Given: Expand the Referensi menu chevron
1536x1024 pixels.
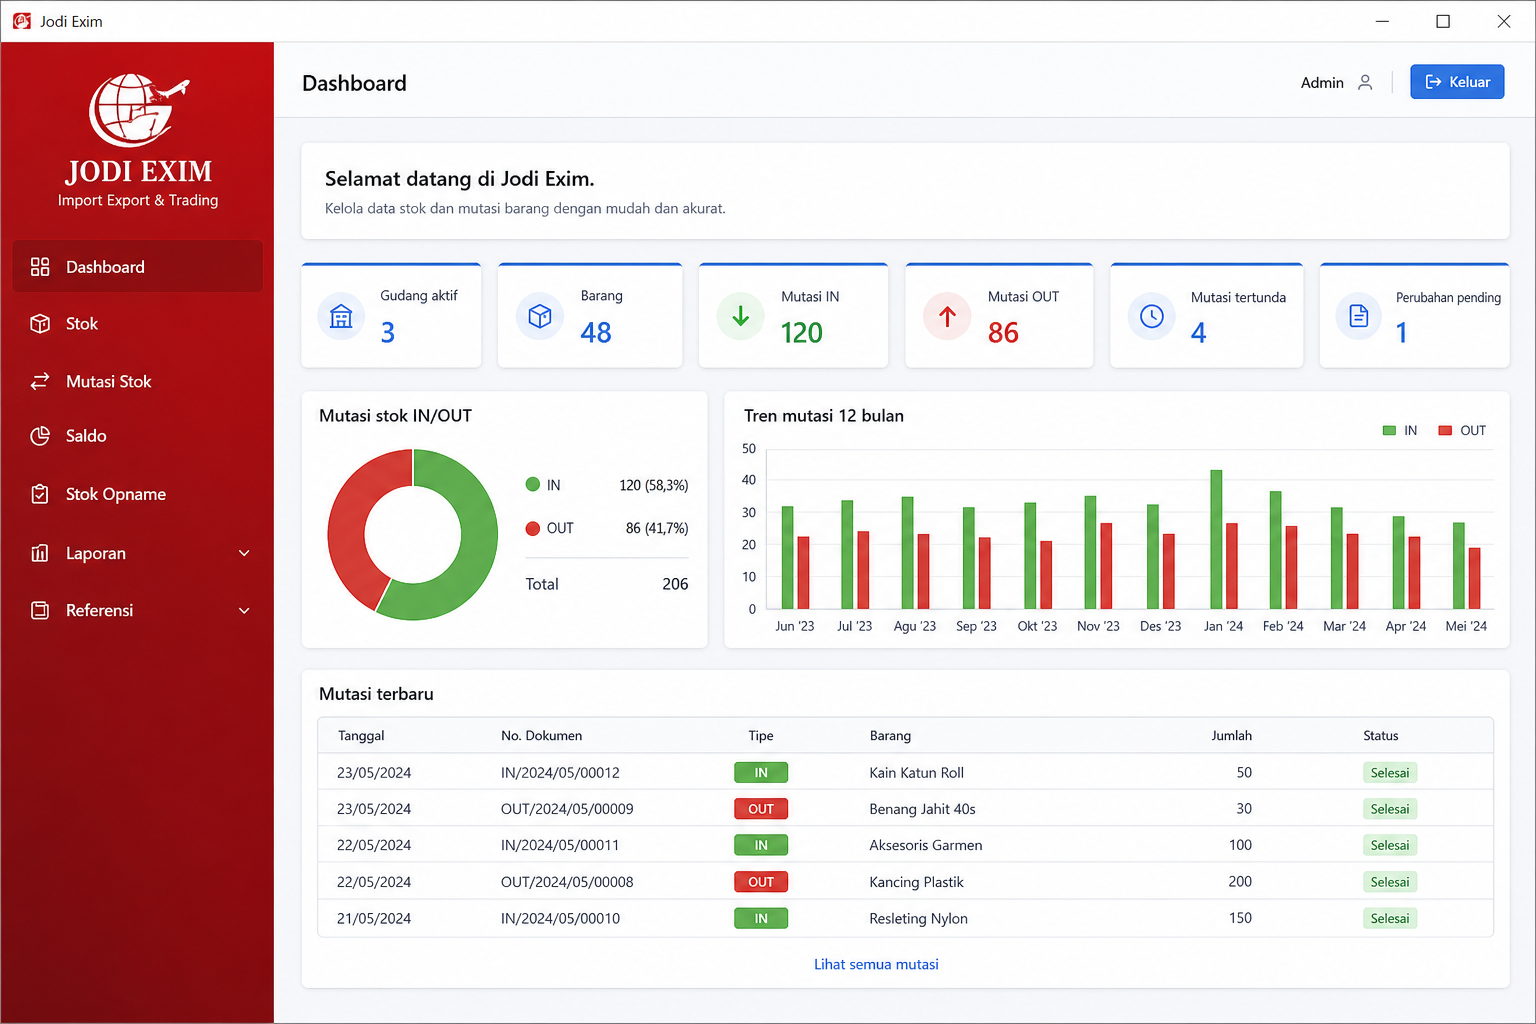Looking at the screenshot, I should click(x=244, y=610).
